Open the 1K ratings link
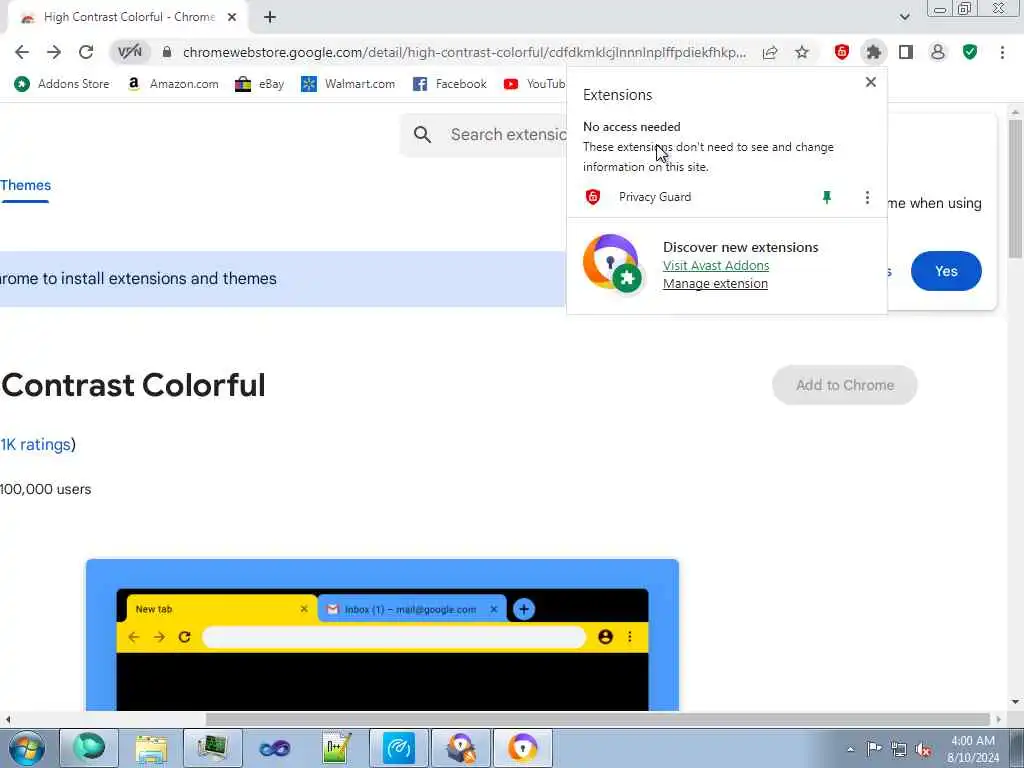Screen dimensions: 1024x768 [x=35, y=445]
